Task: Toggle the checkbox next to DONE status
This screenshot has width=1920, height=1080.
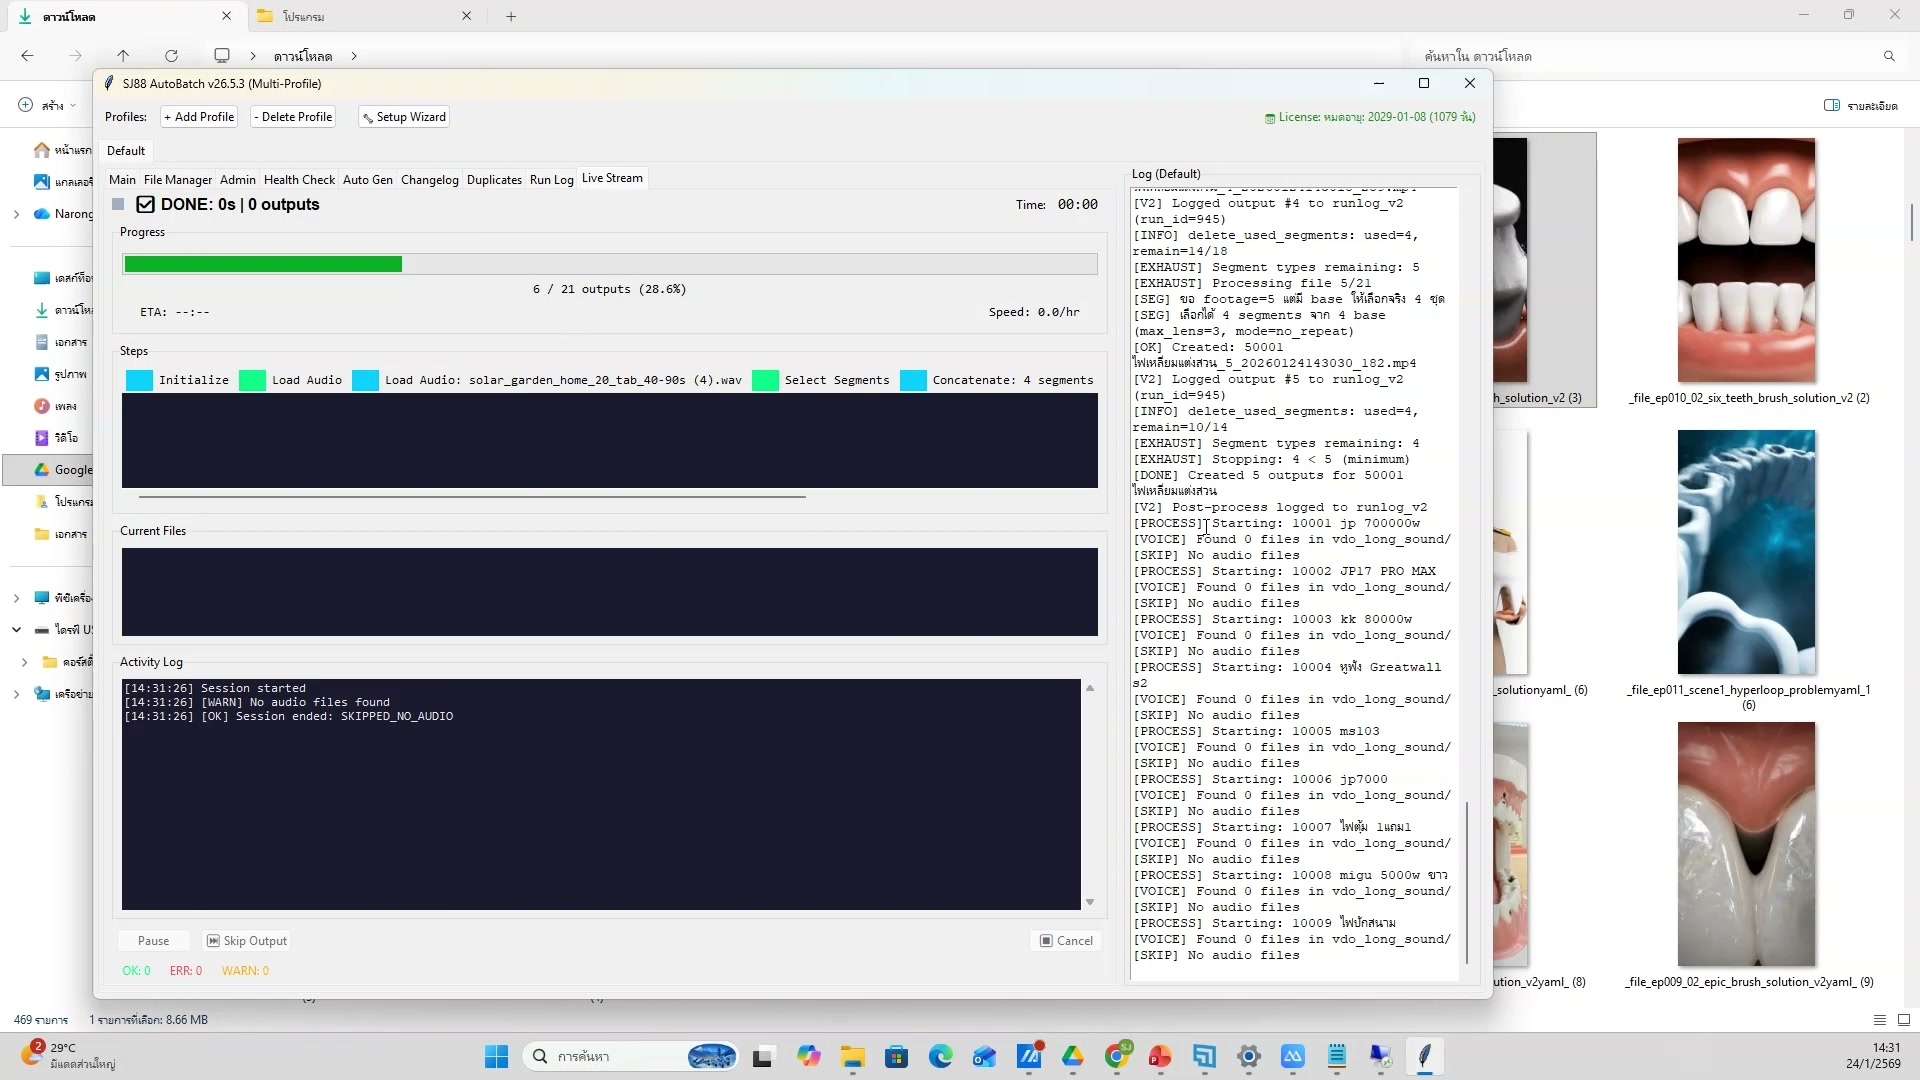Action: pos(145,204)
